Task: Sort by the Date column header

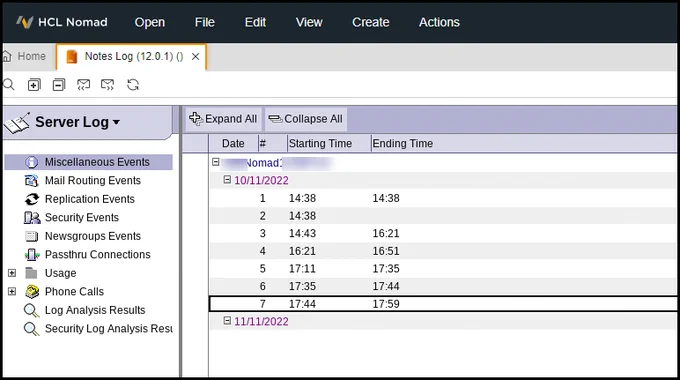Action: [x=233, y=144]
